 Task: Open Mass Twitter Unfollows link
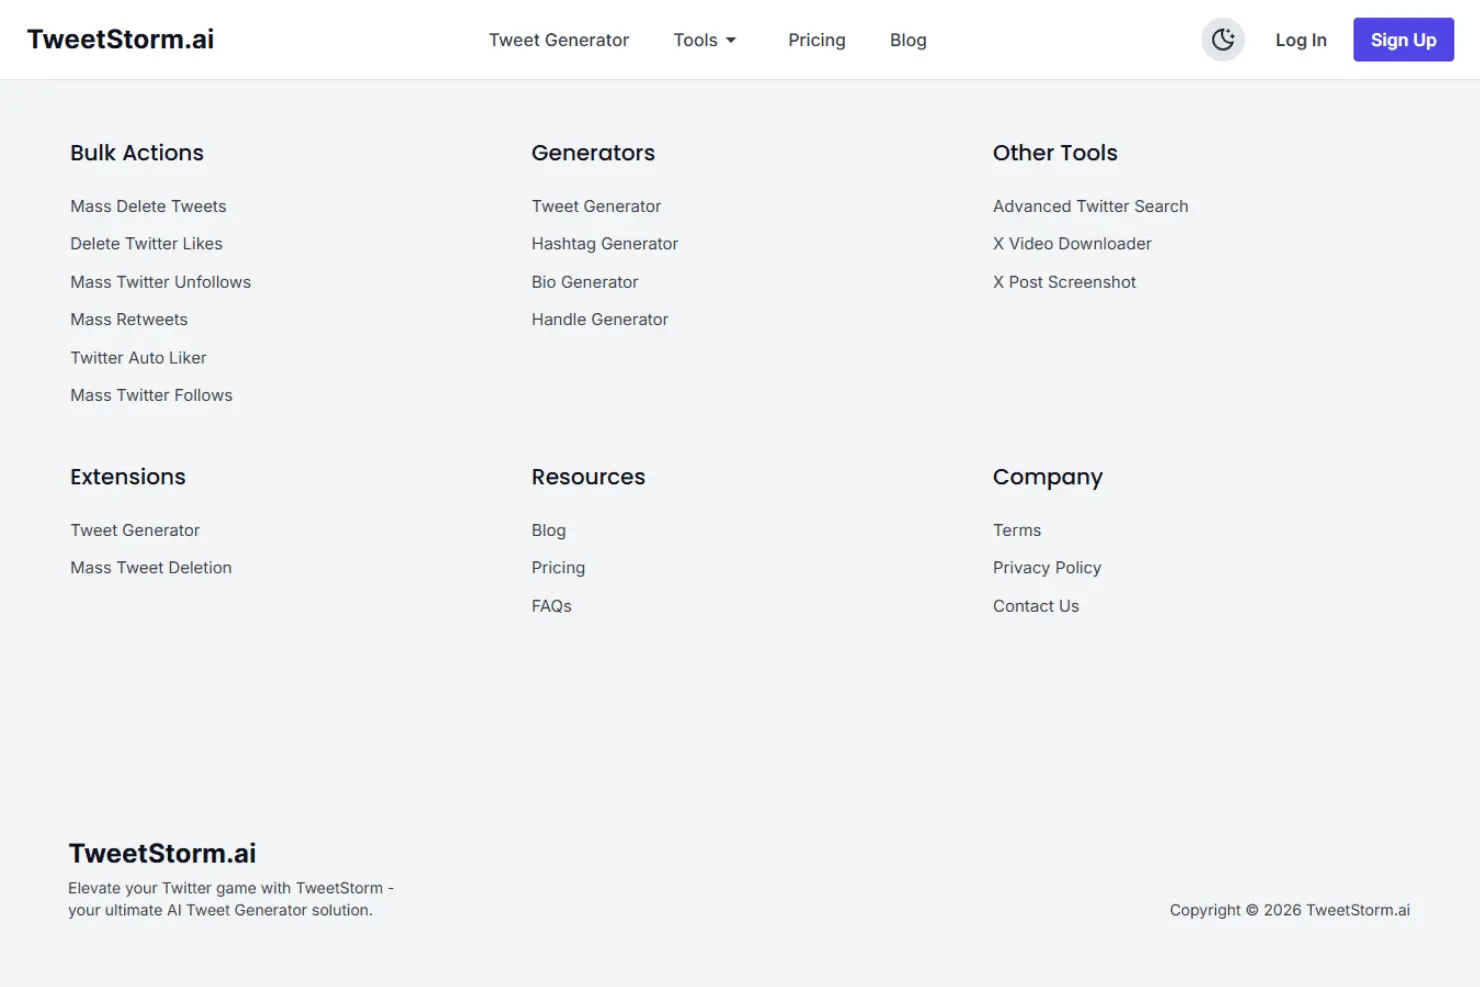point(160,282)
